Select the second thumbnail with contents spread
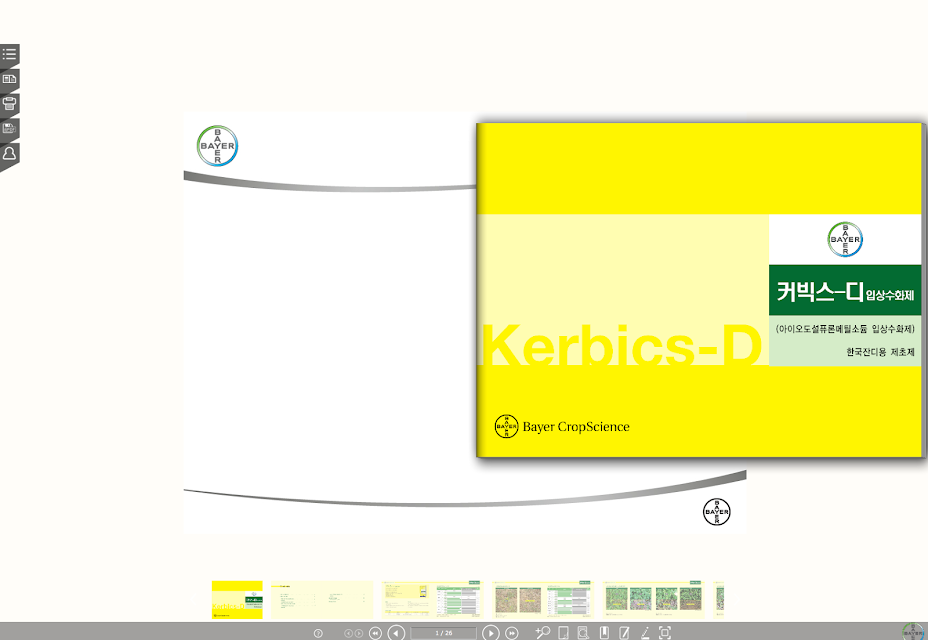This screenshot has width=928, height=640. point(322,600)
